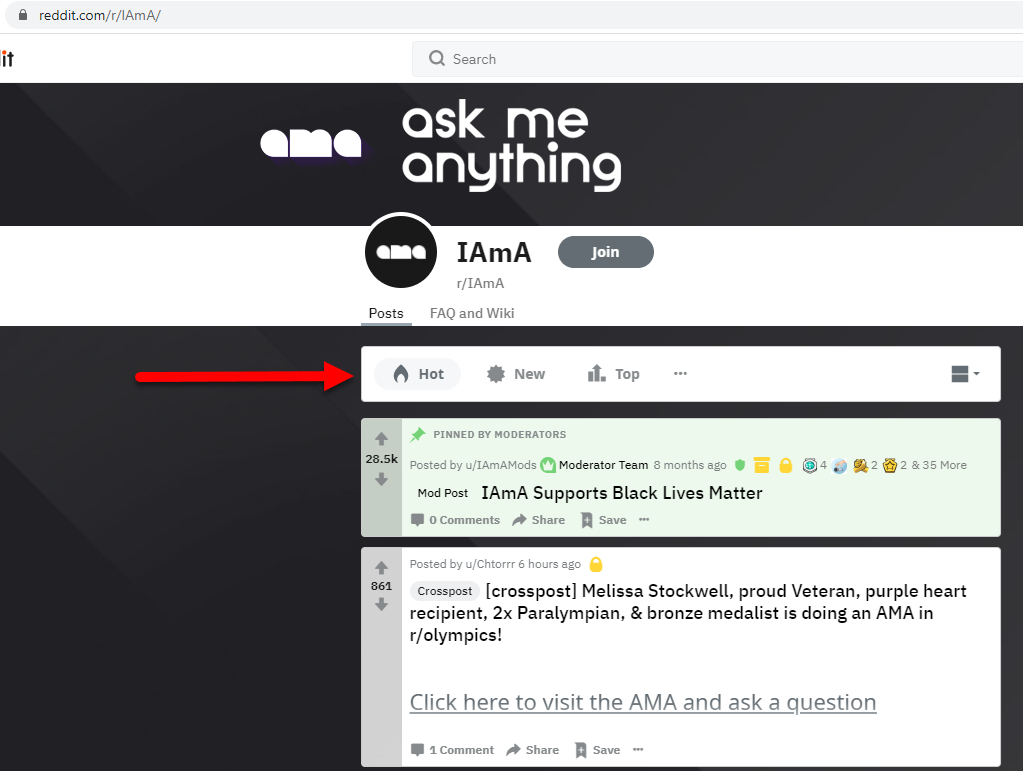
Task: Click the first award icon with count 4
Action: coord(810,465)
